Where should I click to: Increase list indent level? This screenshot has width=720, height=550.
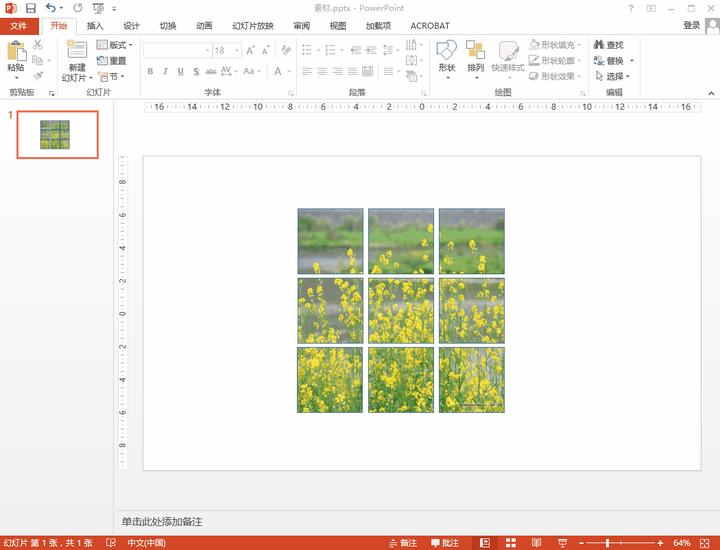pos(371,50)
